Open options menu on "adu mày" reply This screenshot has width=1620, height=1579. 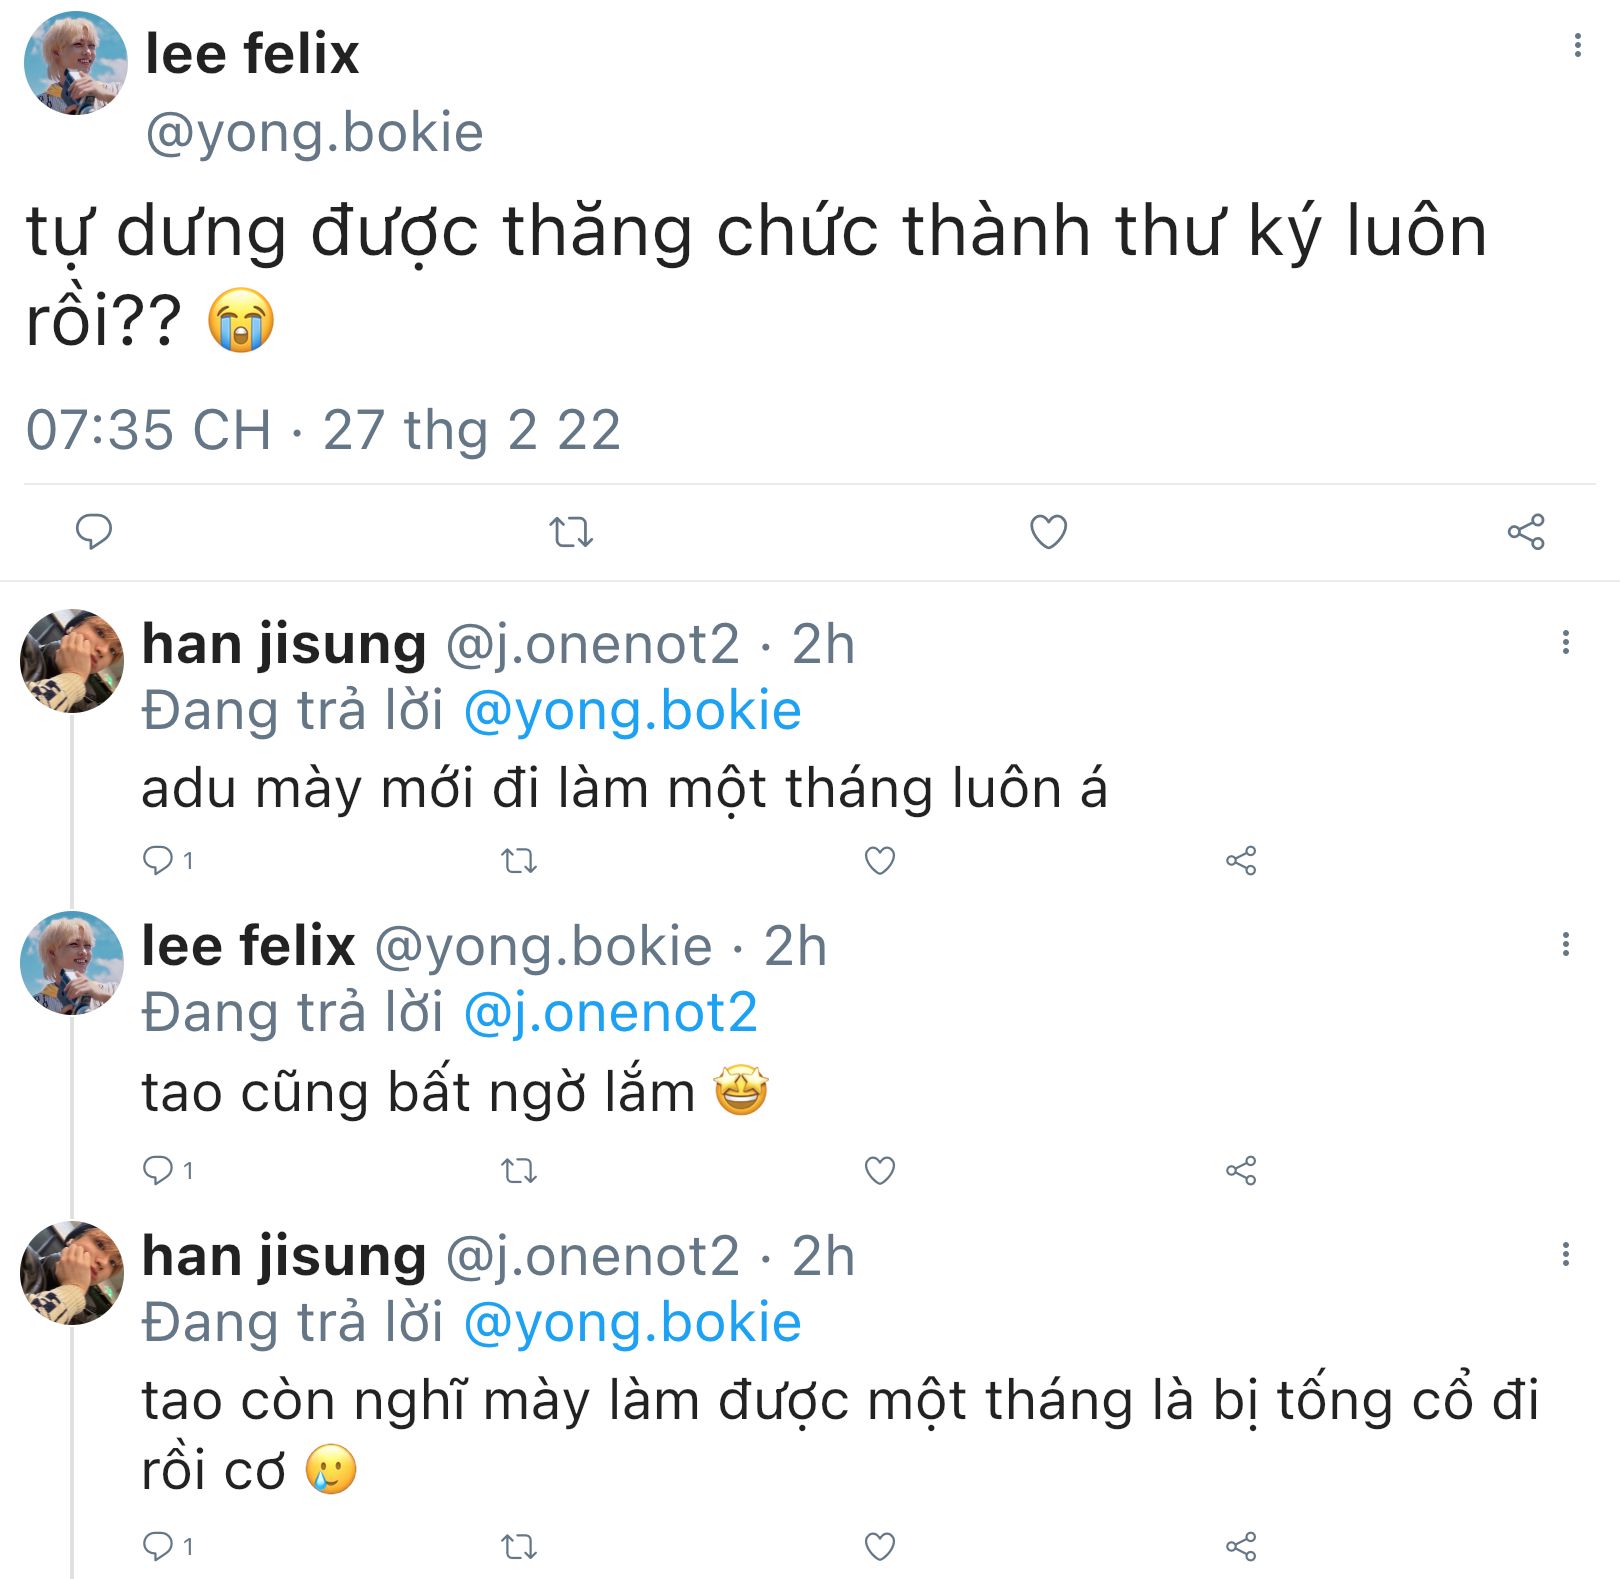coord(1565,642)
